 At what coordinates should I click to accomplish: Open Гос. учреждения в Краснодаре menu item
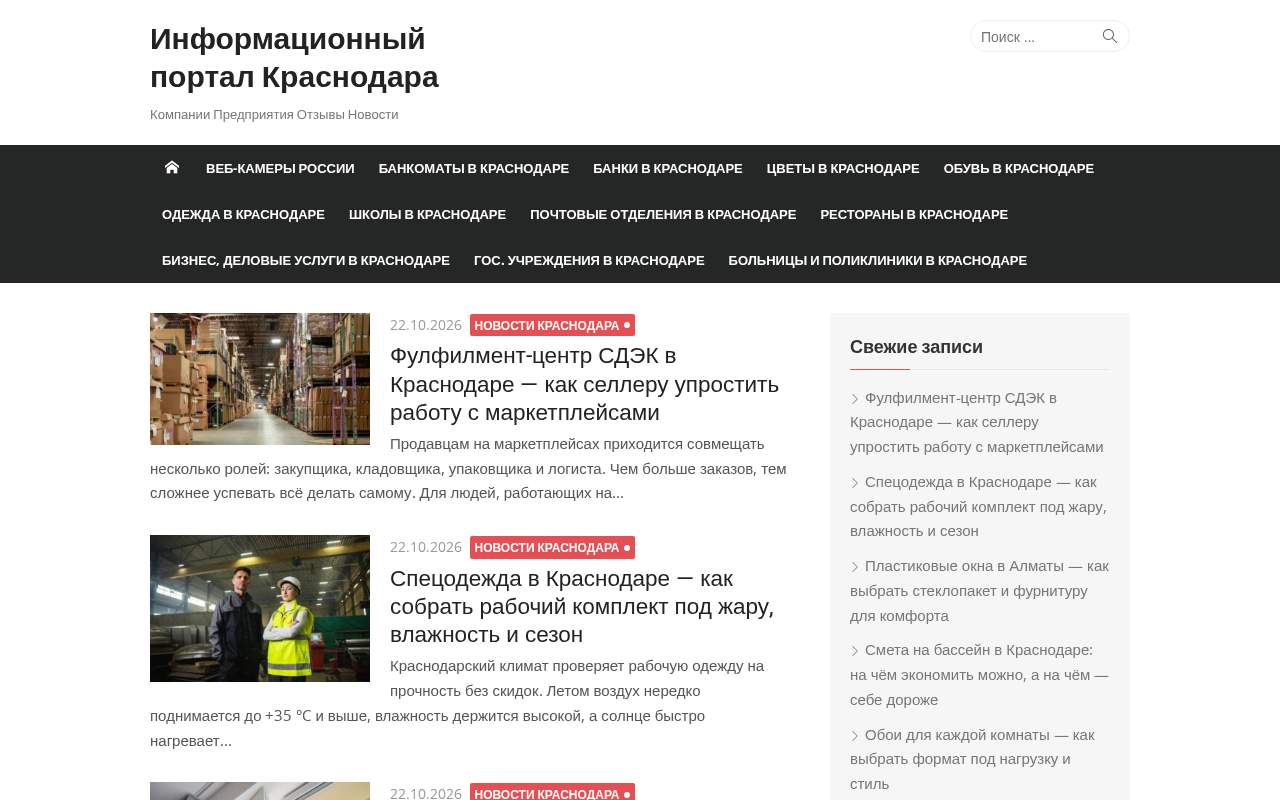pos(589,260)
